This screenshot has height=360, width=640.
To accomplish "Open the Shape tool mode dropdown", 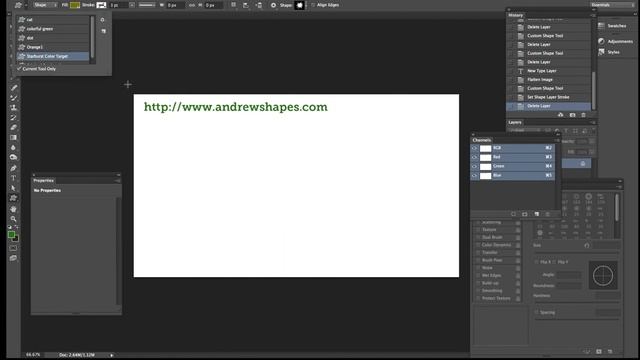I will pyautogui.click(x=45, y=5).
